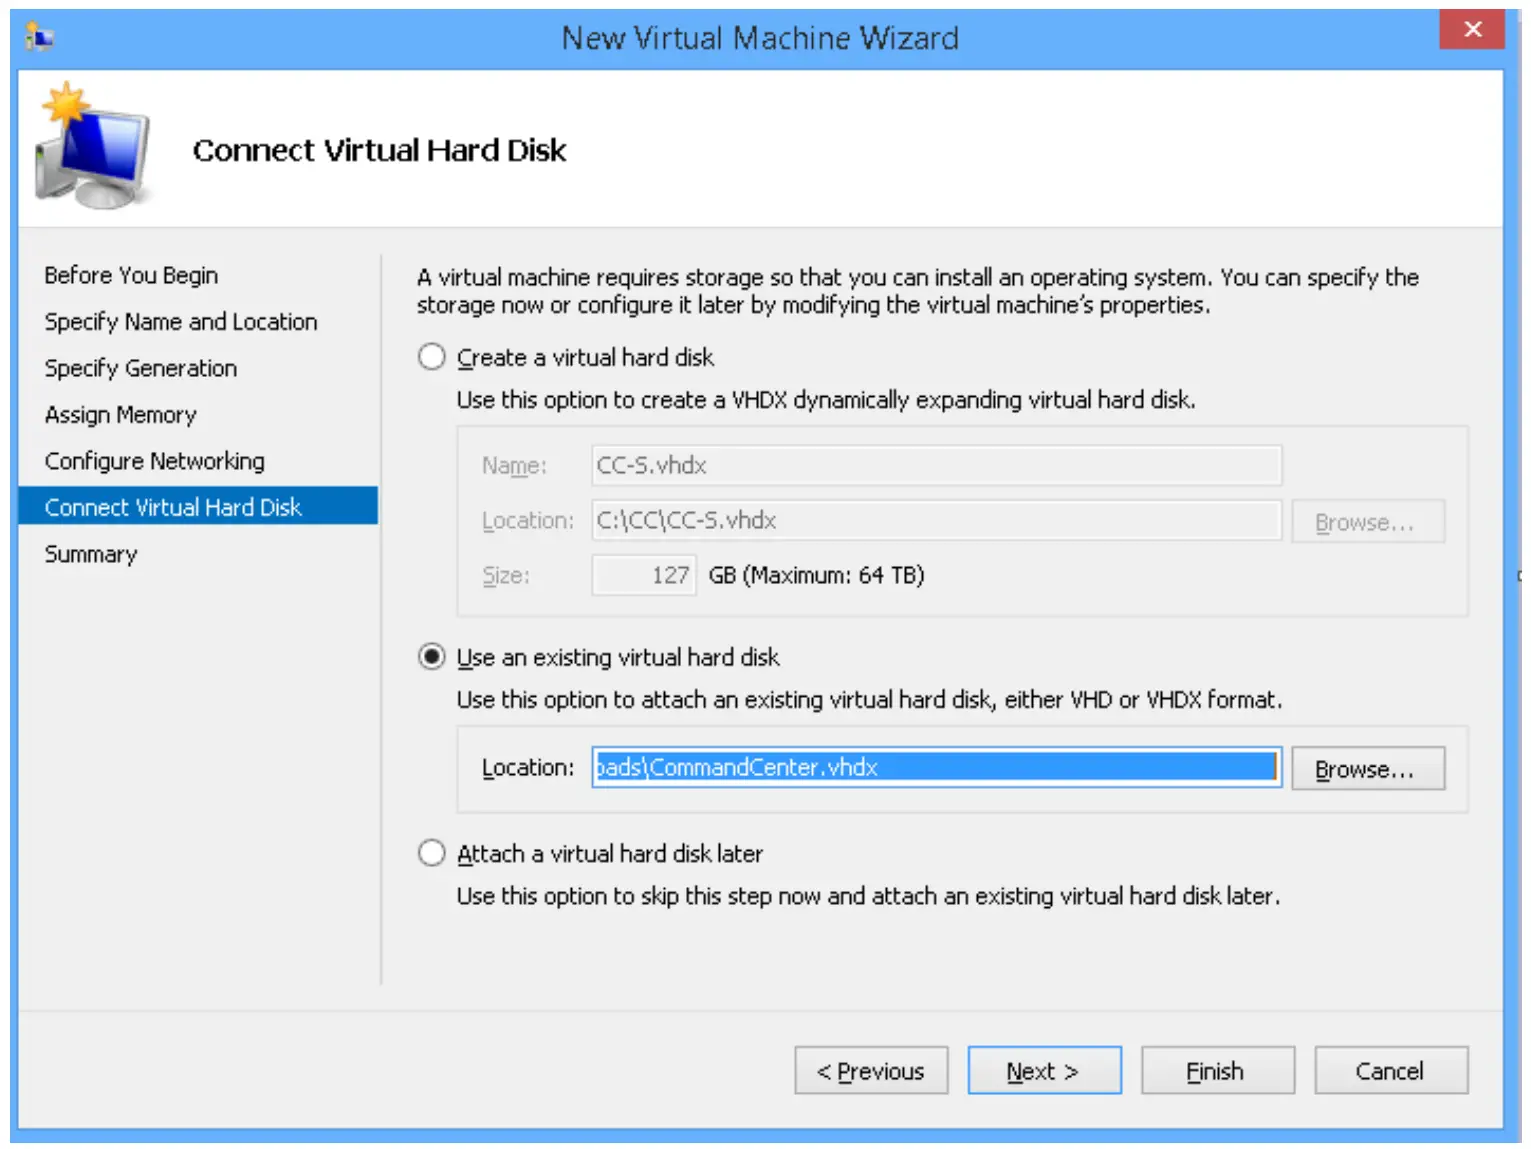
Task: Jump to Specify Generation step
Action: pyautogui.click(x=141, y=368)
